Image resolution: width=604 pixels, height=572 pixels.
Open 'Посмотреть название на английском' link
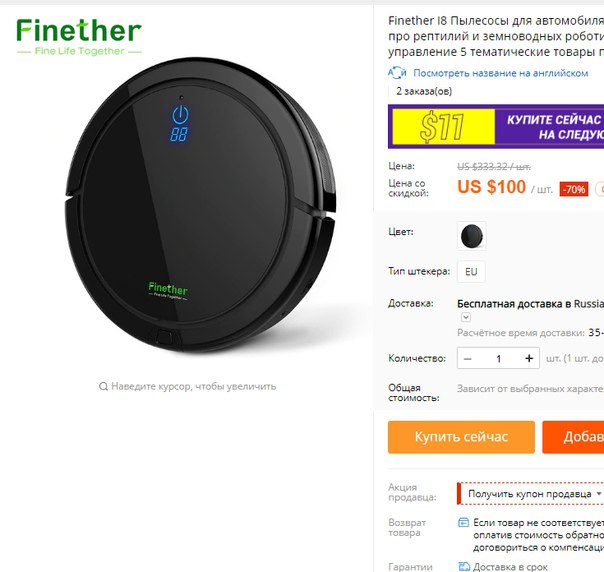pos(500,73)
